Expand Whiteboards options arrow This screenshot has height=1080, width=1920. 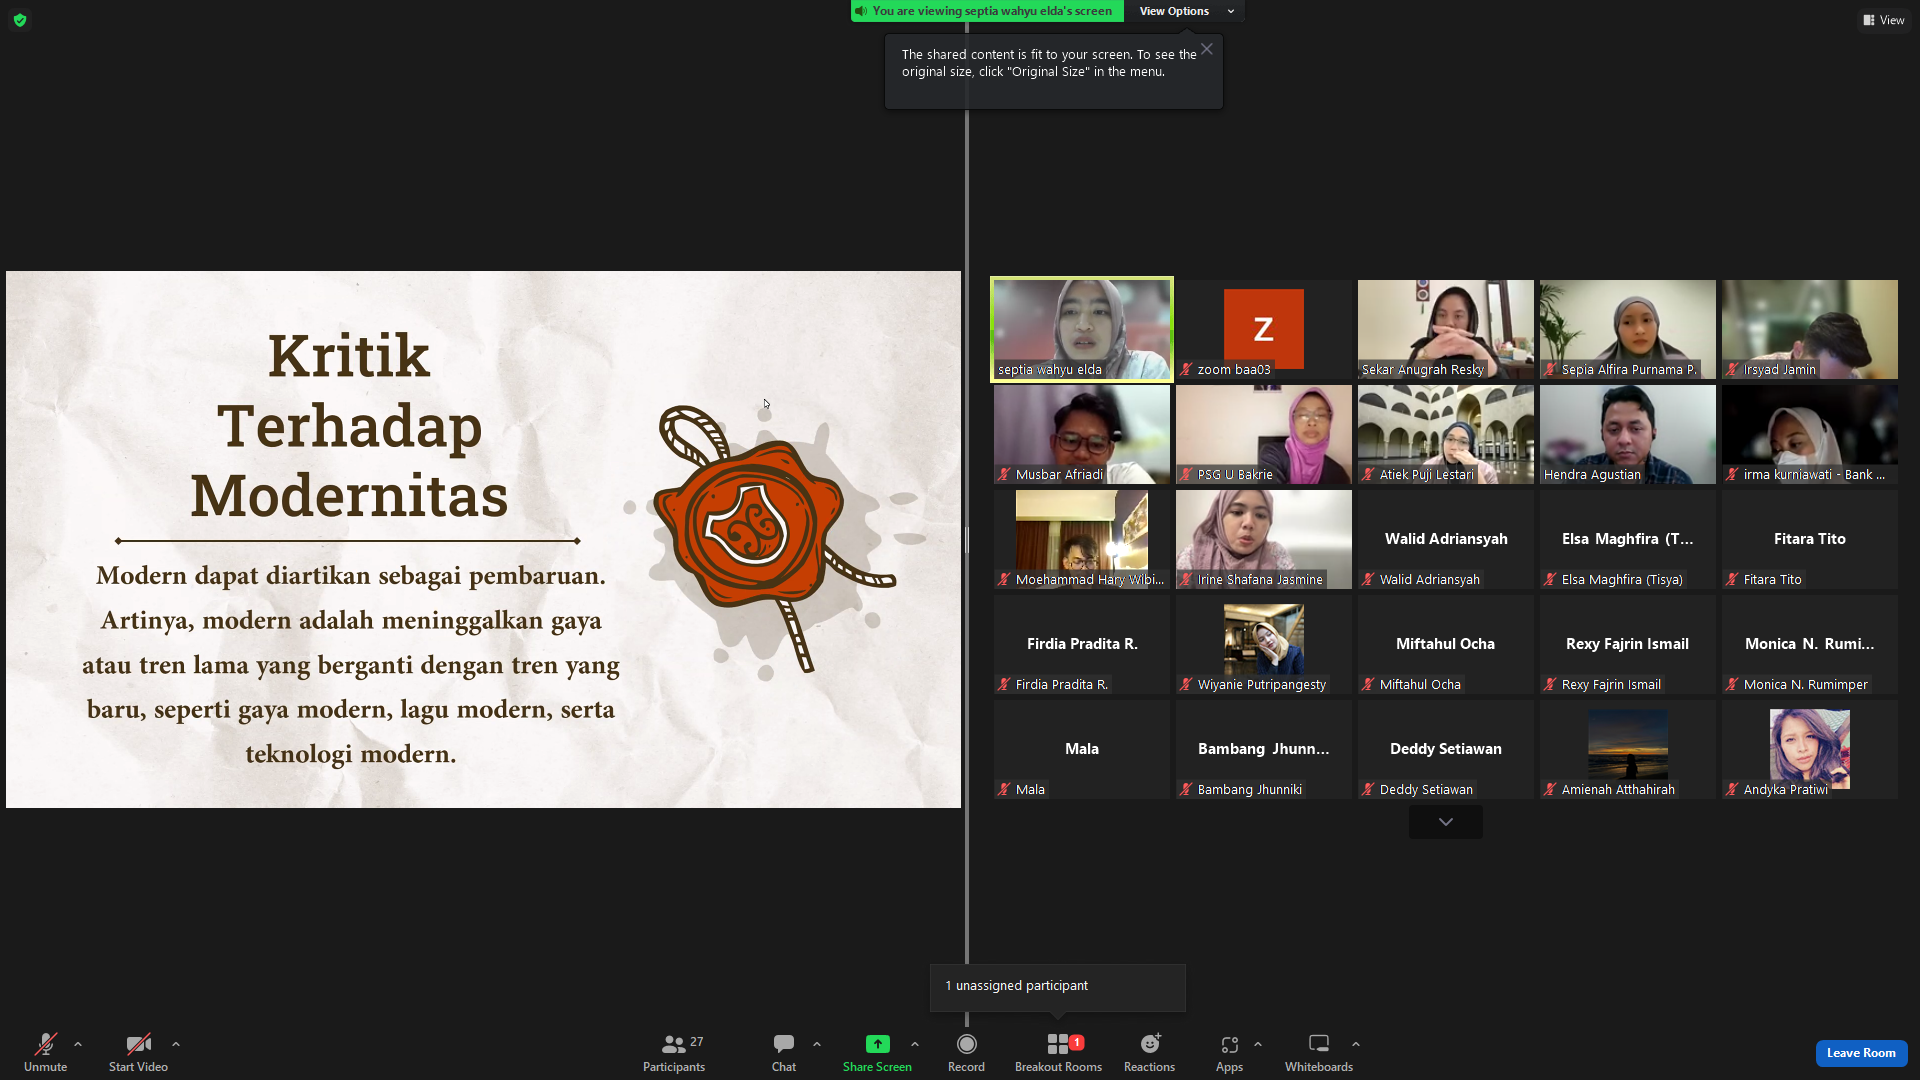(x=1356, y=1044)
